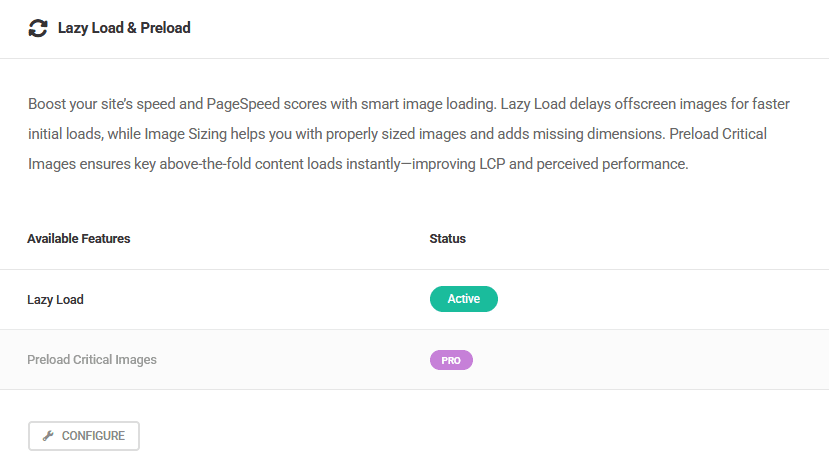
Task: Click the wrench icon on Configure button
Action: click(48, 436)
